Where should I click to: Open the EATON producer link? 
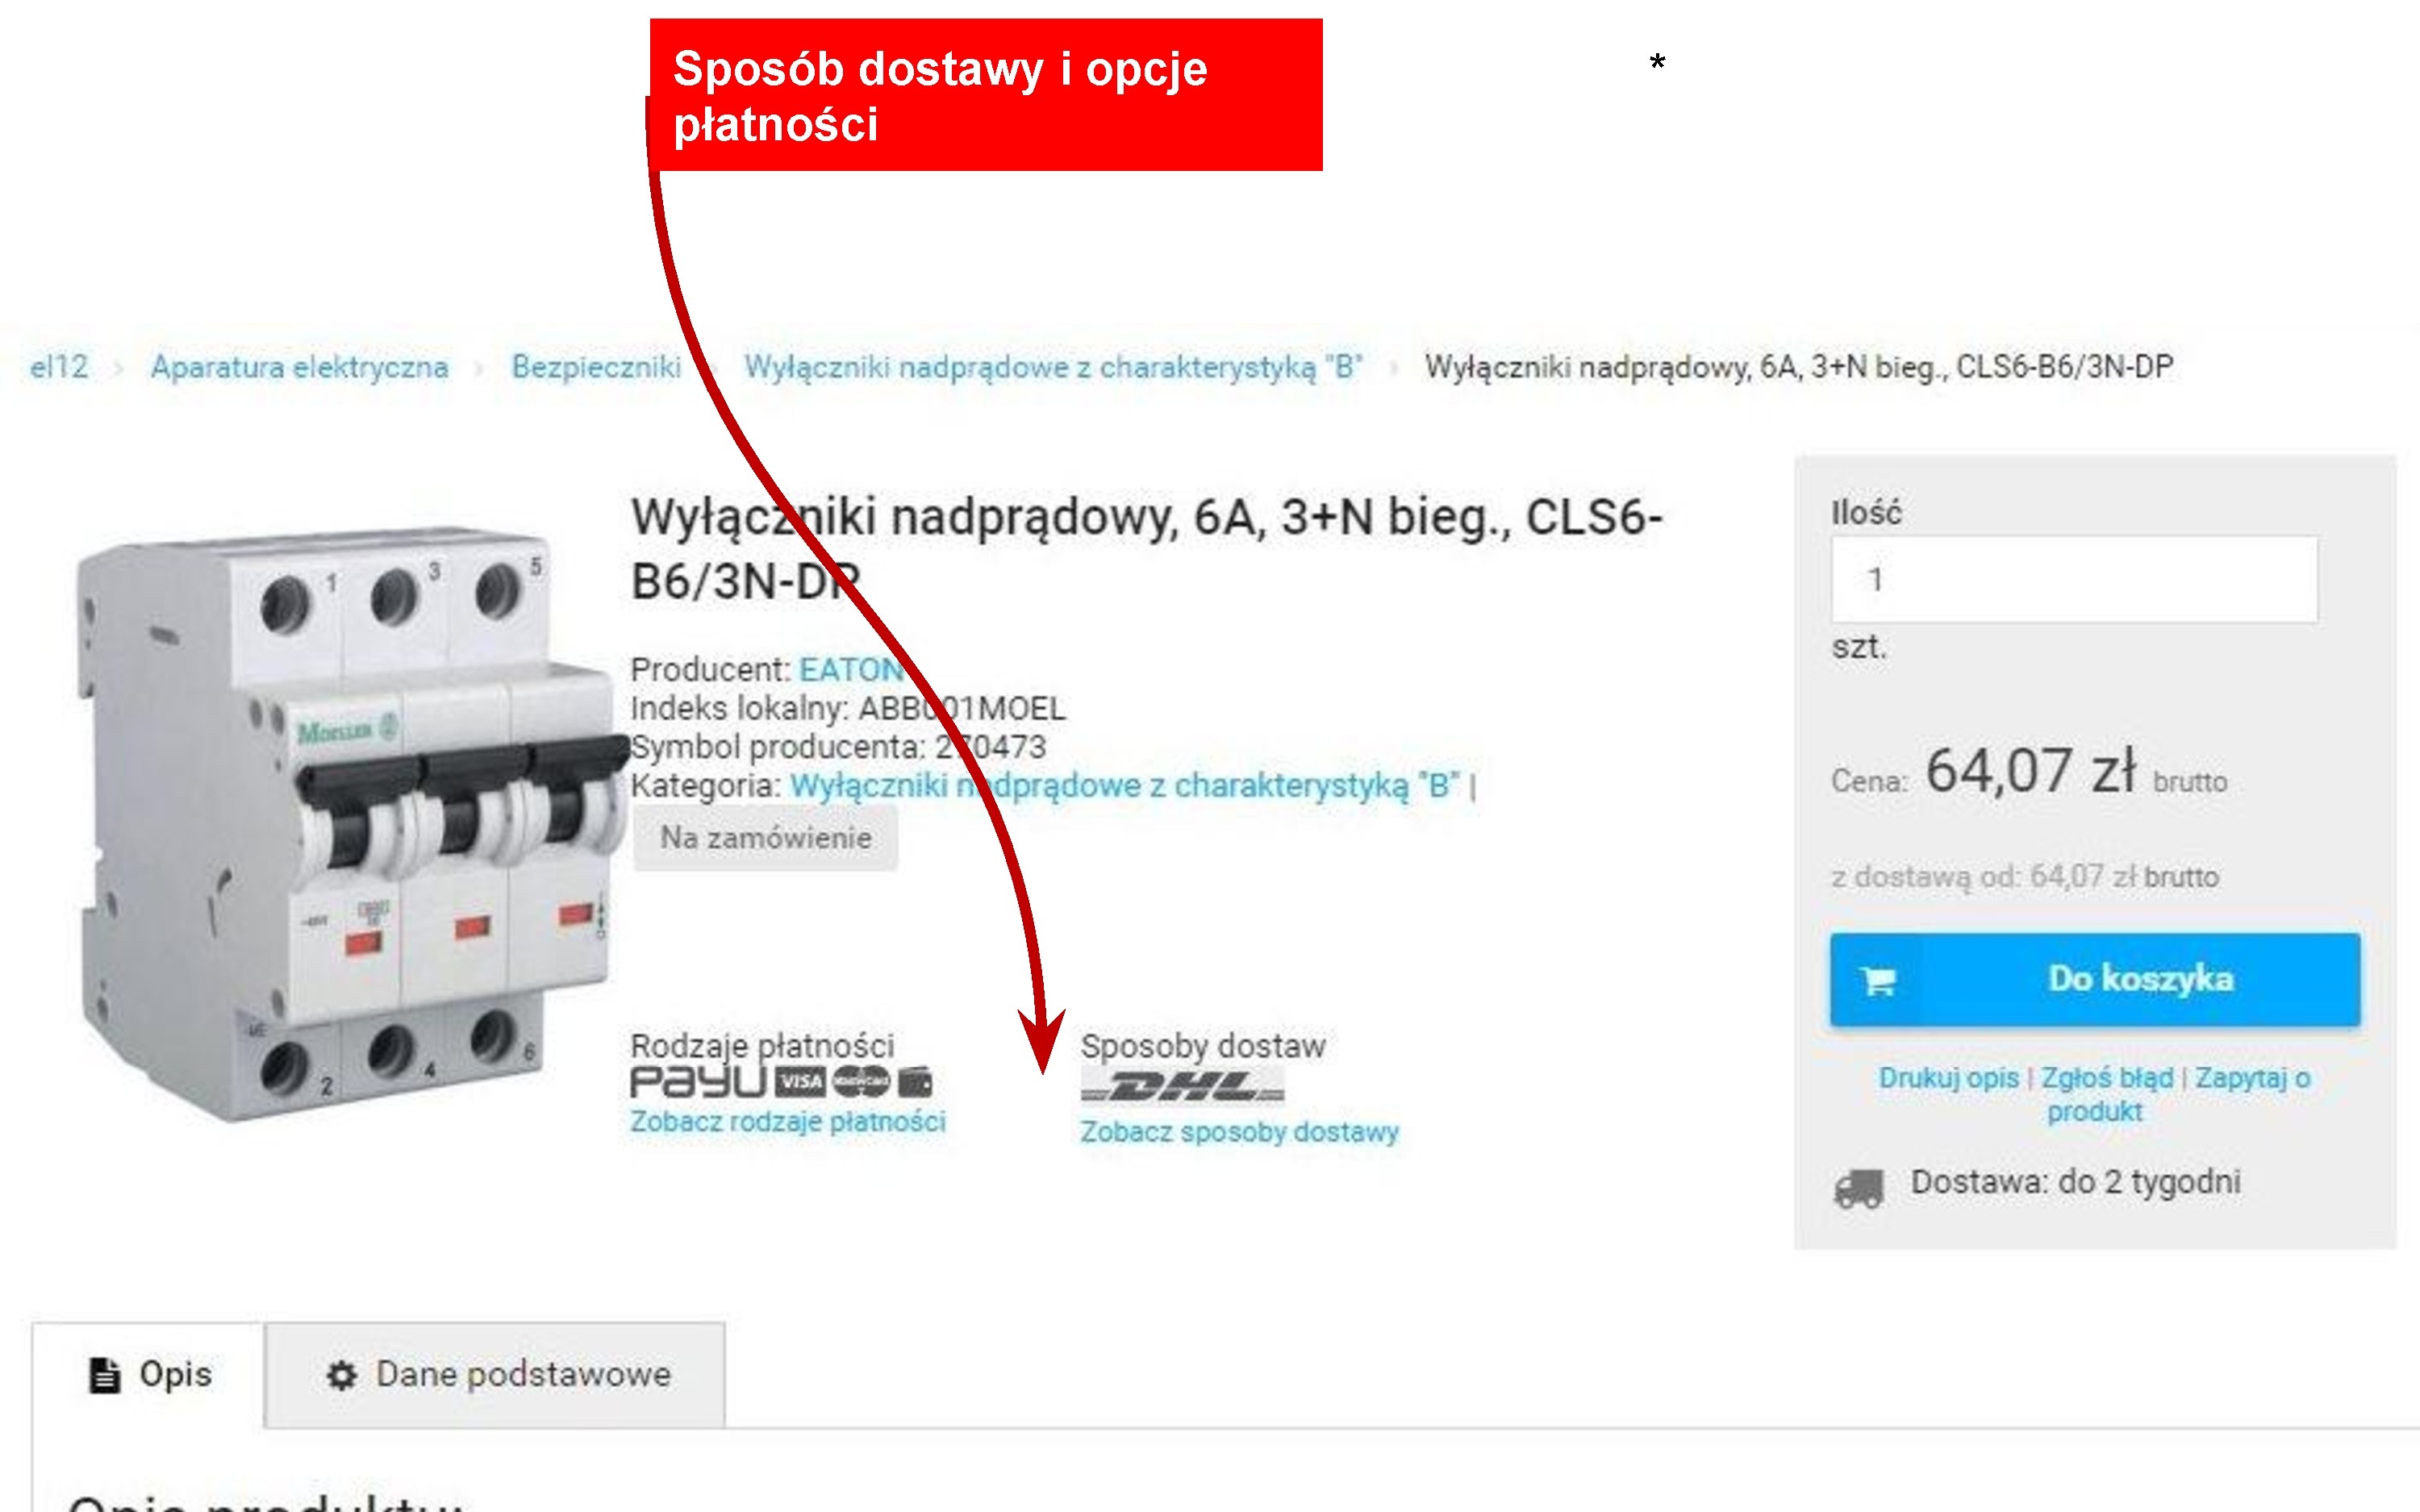[852, 669]
